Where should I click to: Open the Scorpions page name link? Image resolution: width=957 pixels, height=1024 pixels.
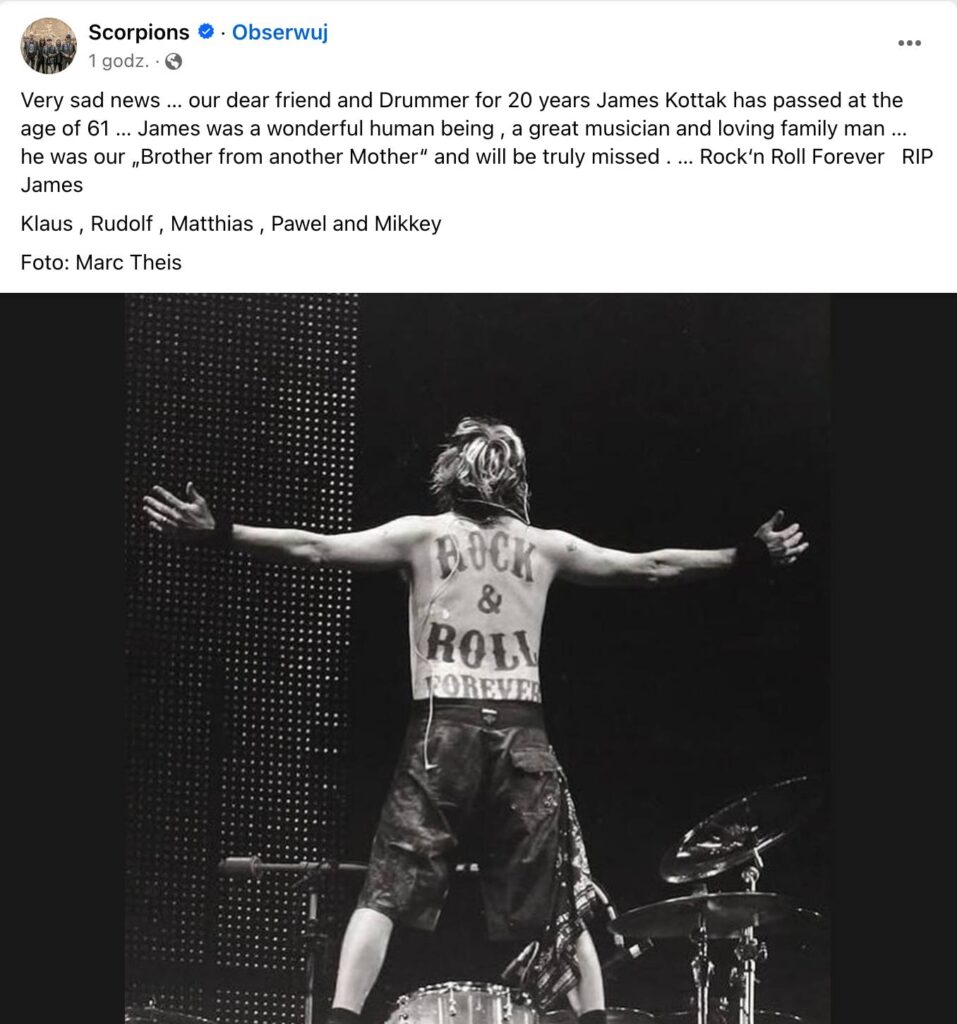pyautogui.click(x=139, y=33)
